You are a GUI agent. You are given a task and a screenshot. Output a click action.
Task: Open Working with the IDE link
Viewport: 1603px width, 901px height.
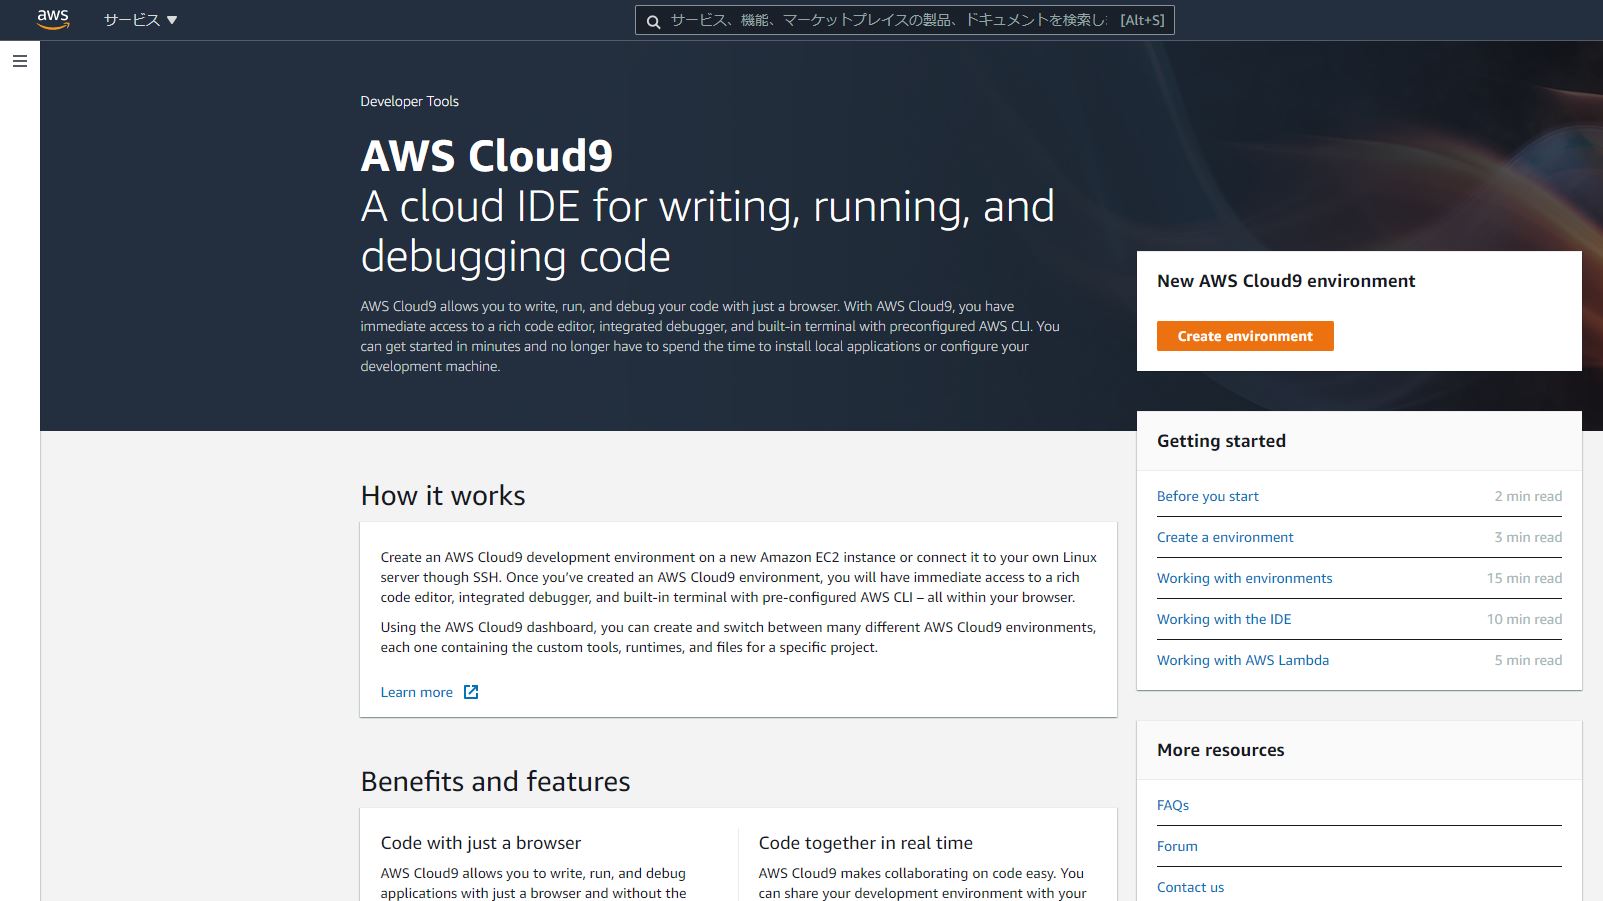pyautogui.click(x=1224, y=619)
